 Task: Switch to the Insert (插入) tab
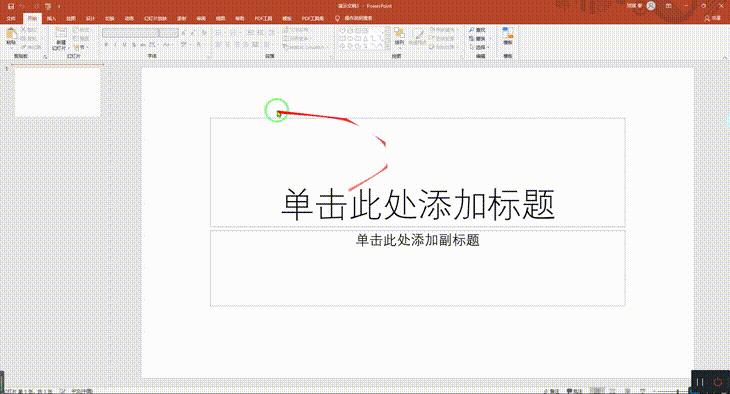51,18
